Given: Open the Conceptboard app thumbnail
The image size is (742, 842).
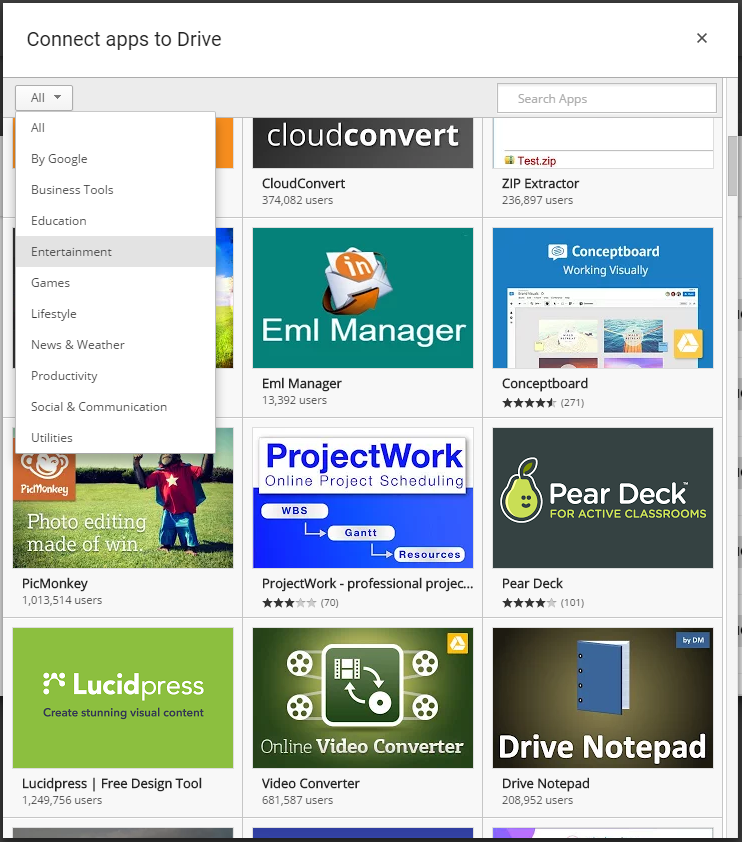Looking at the screenshot, I should click(603, 298).
